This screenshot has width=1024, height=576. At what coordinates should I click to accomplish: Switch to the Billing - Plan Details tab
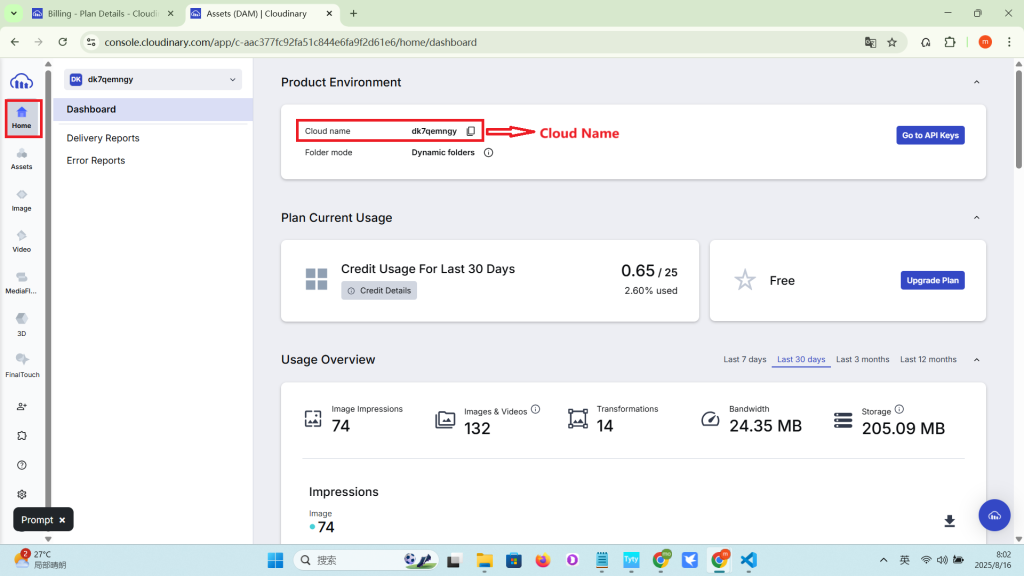coord(104,14)
